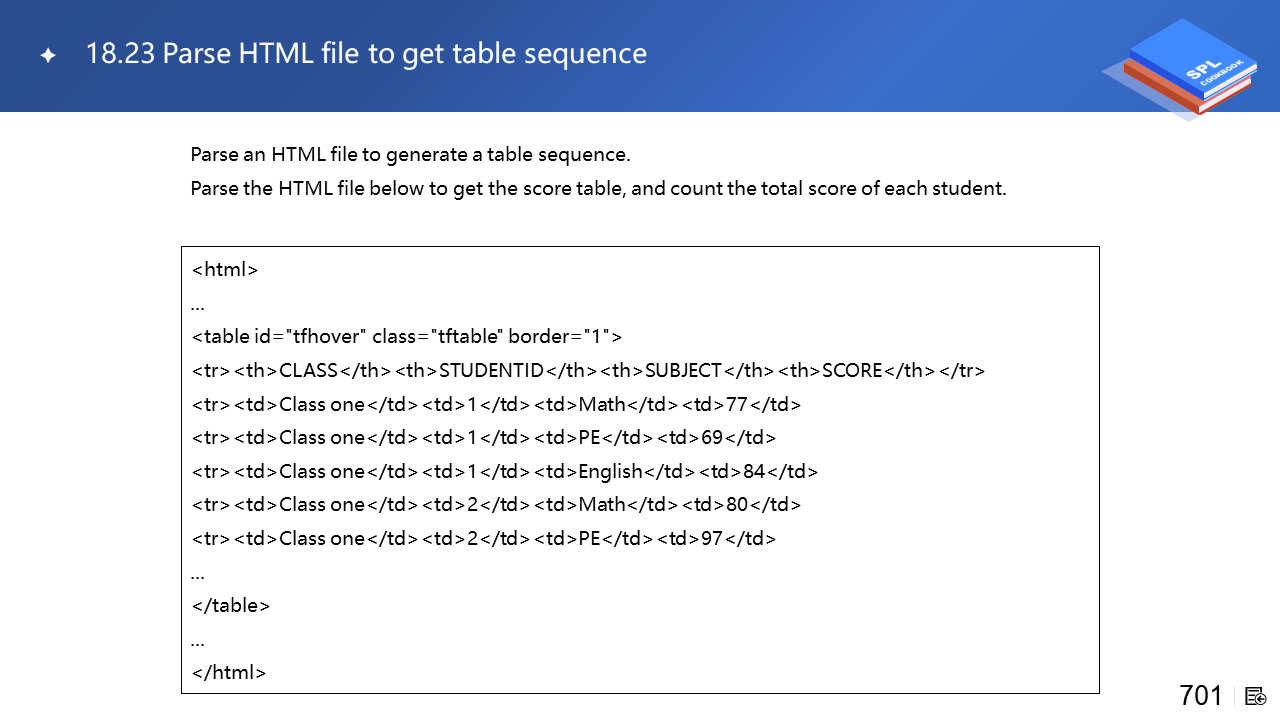
Task: Click the ellipsis line above </table>
Action: 198,573
